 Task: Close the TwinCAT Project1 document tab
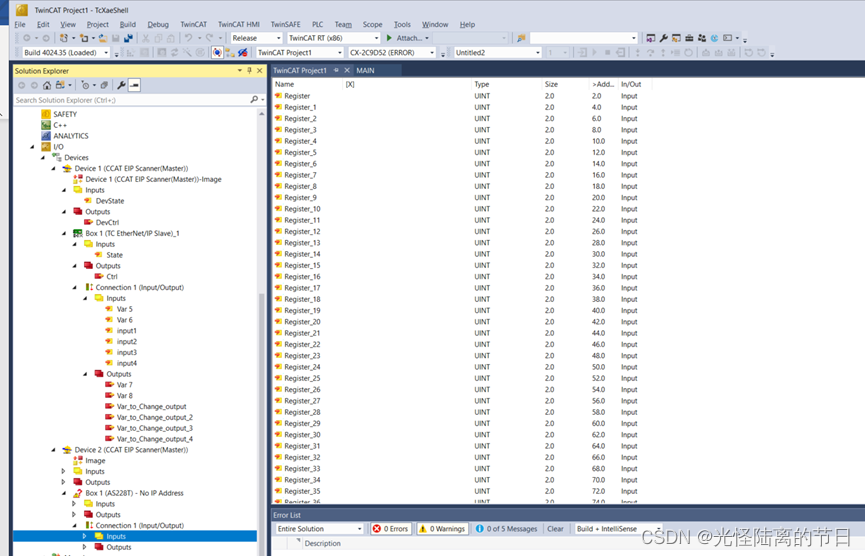coord(347,70)
